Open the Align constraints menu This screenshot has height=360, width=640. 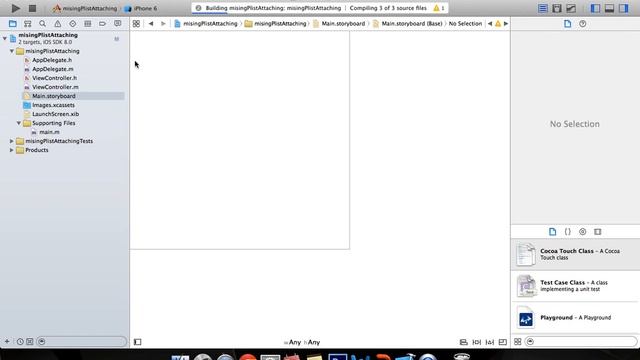pyautogui.click(x=463, y=342)
